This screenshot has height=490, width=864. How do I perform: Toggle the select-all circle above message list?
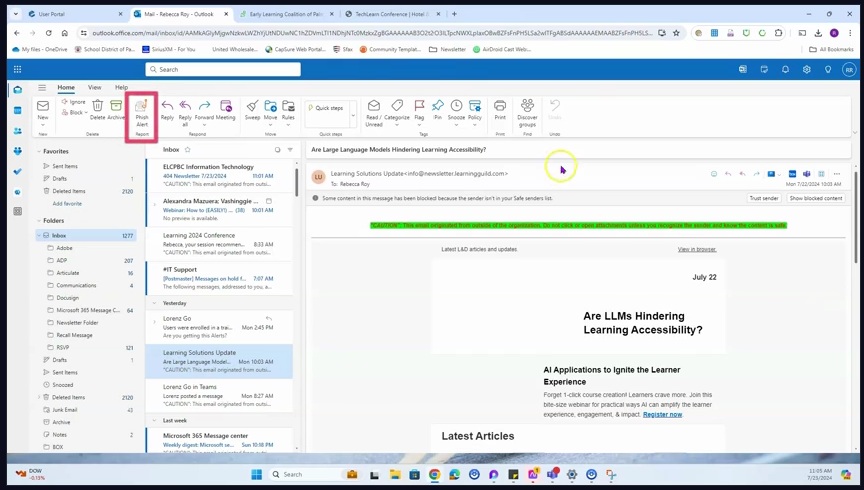pos(277,149)
